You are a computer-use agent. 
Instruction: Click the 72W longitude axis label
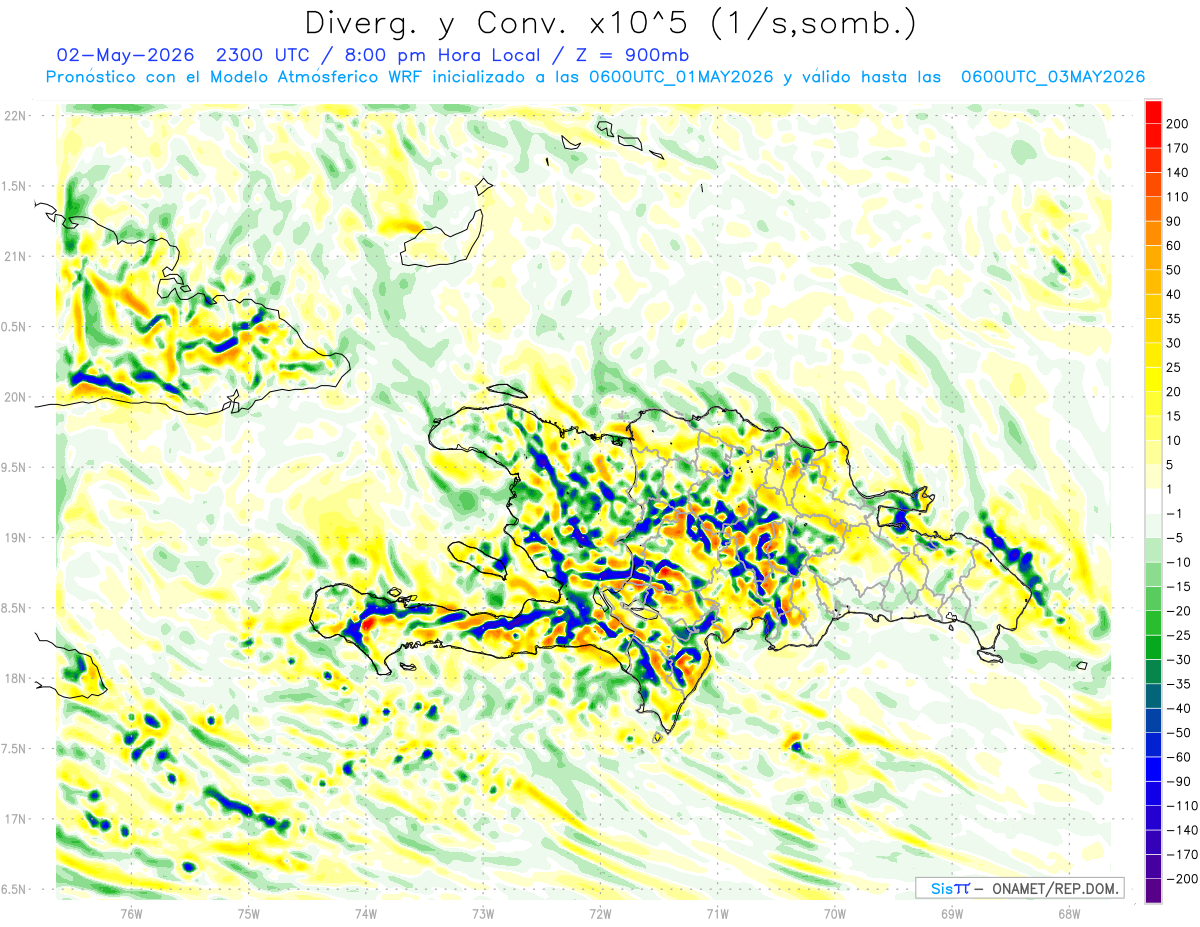(x=600, y=913)
